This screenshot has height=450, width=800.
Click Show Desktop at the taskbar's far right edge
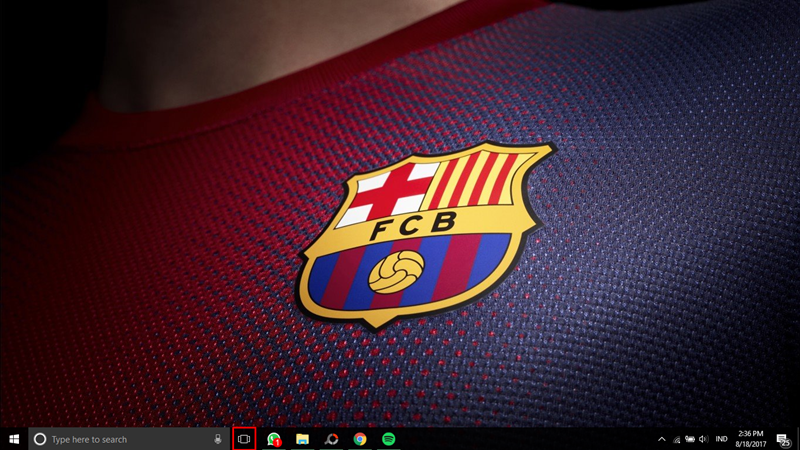798,439
